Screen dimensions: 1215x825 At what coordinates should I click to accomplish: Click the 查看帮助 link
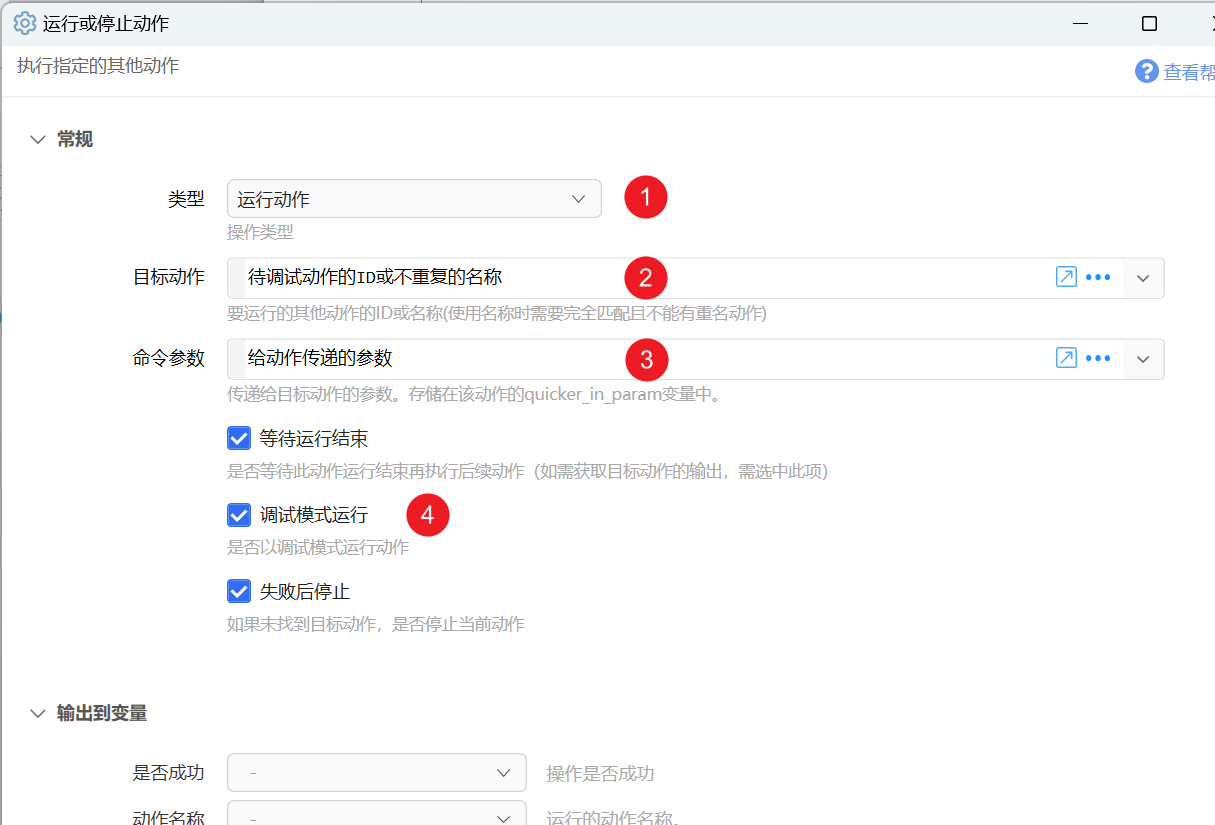click(1189, 72)
